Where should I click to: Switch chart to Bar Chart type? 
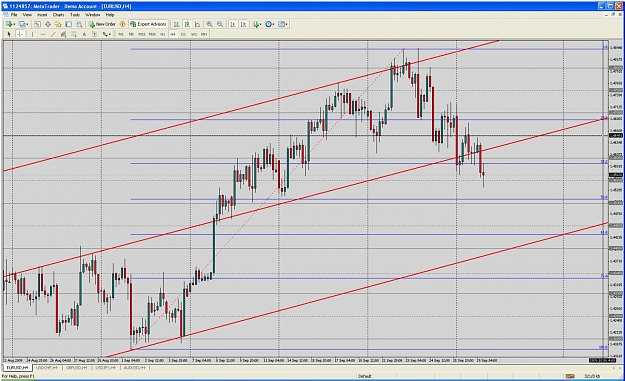click(176, 24)
